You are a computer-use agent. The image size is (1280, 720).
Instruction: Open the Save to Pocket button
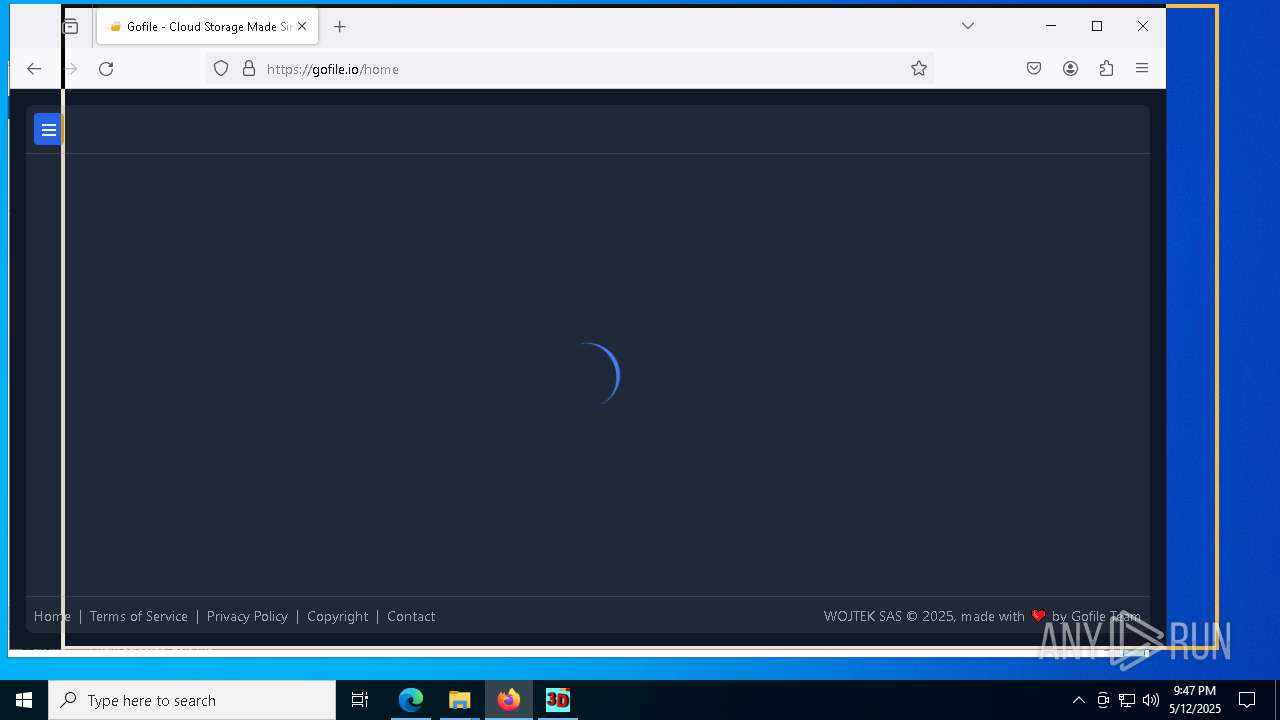[1034, 69]
